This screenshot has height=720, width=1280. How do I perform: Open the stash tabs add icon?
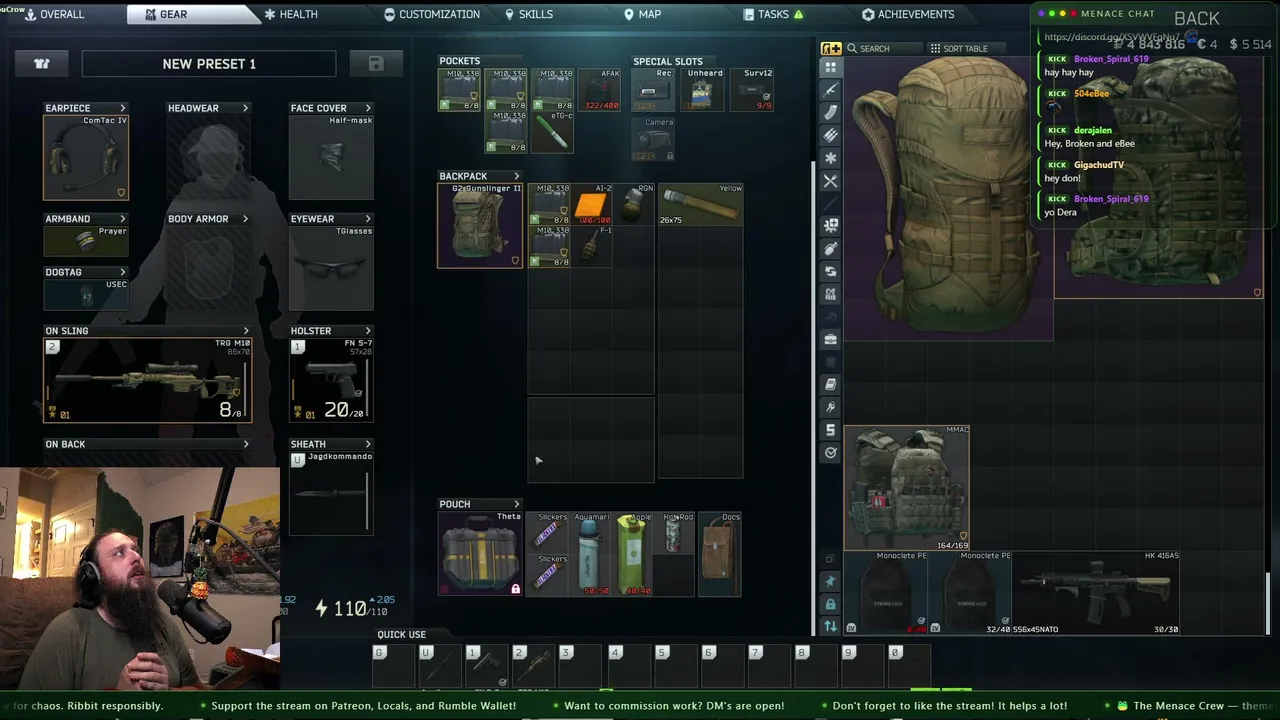click(831, 48)
